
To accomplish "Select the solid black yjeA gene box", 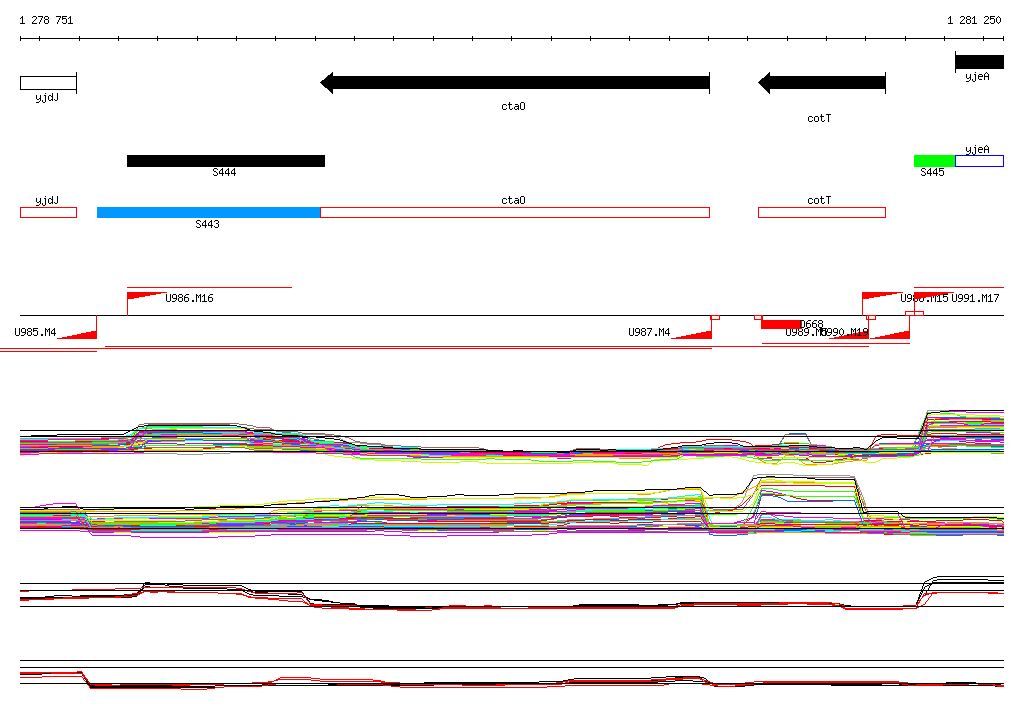I will coord(979,62).
